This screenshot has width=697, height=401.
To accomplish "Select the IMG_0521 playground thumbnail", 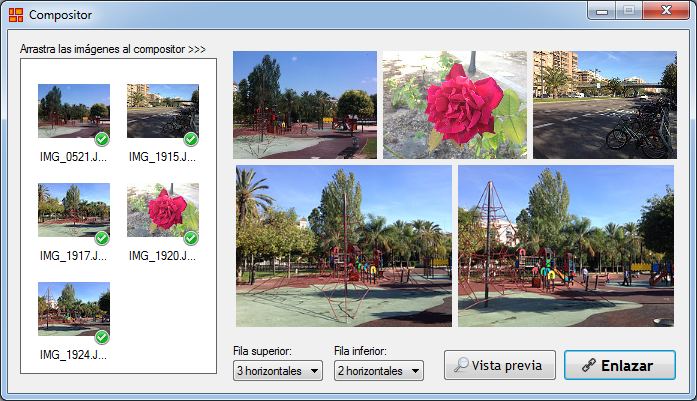I will tap(74, 111).
